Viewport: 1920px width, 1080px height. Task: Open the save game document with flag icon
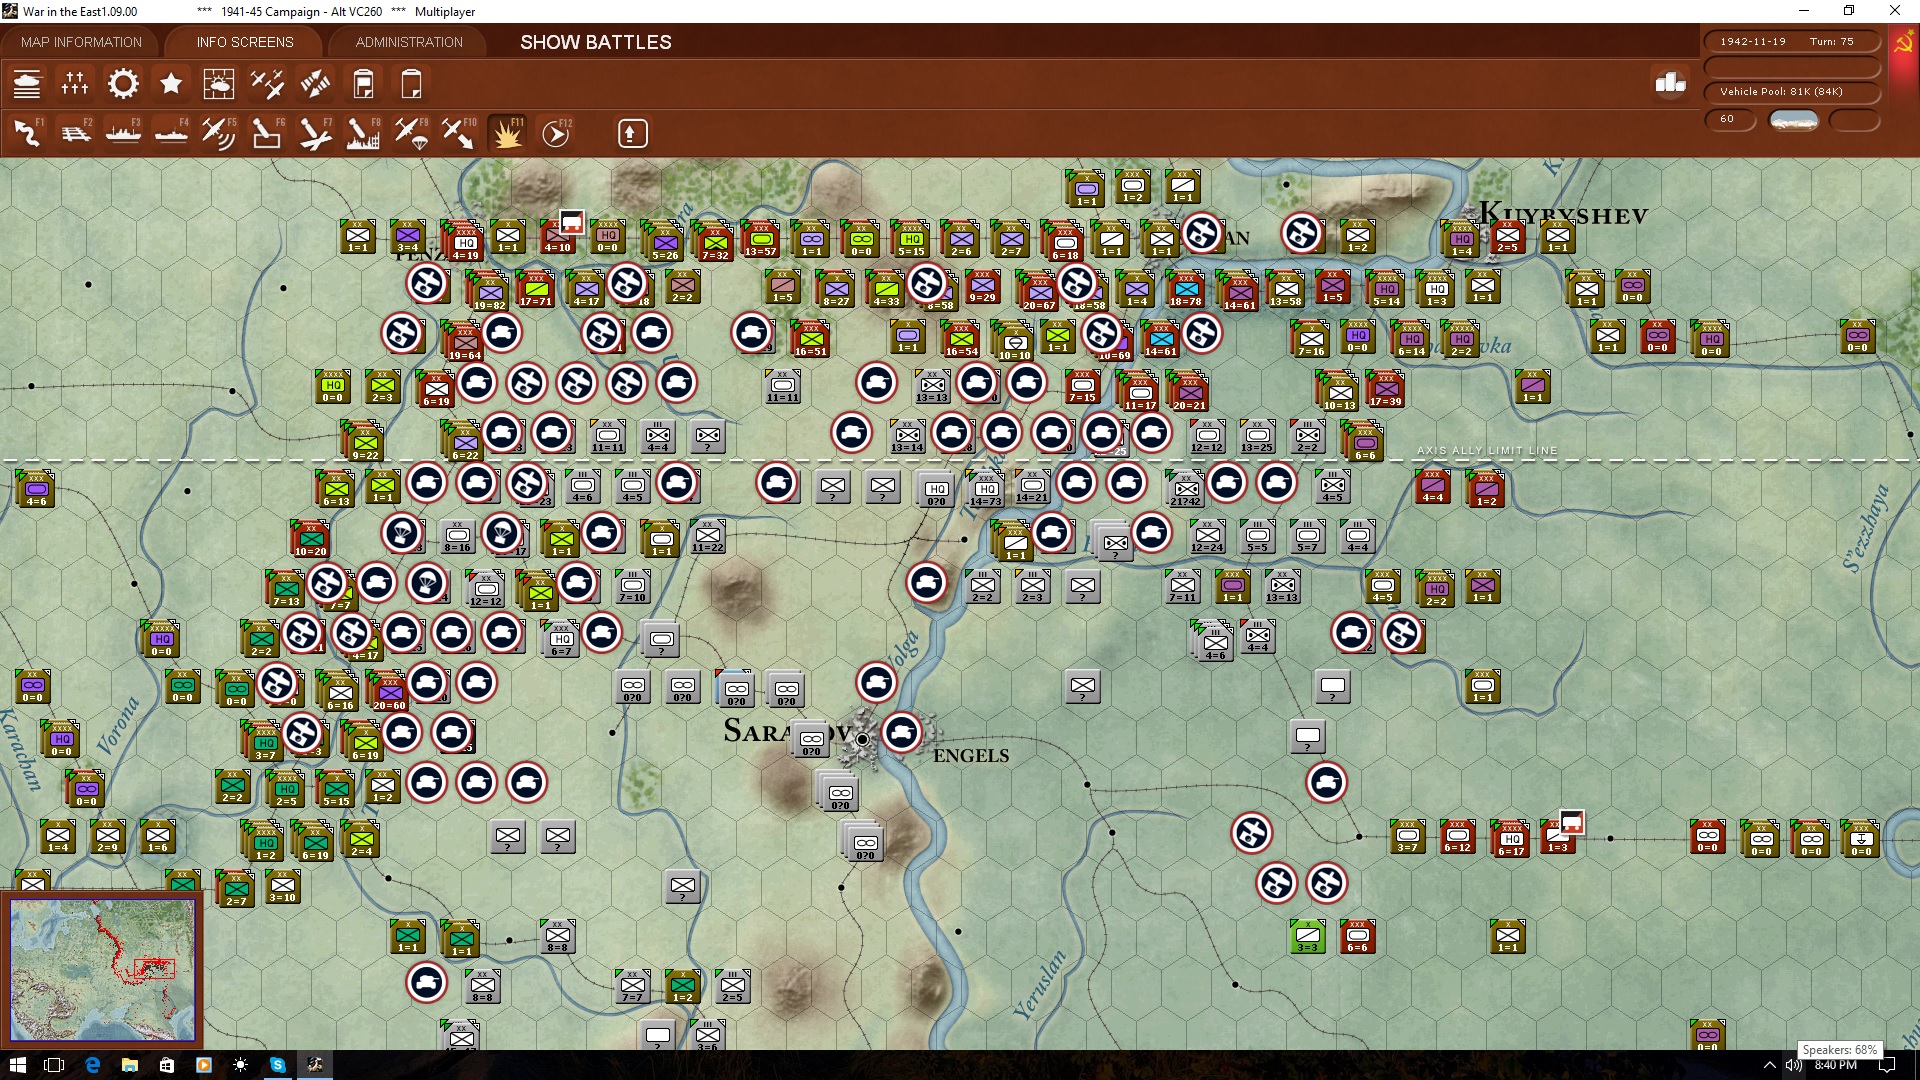(363, 84)
